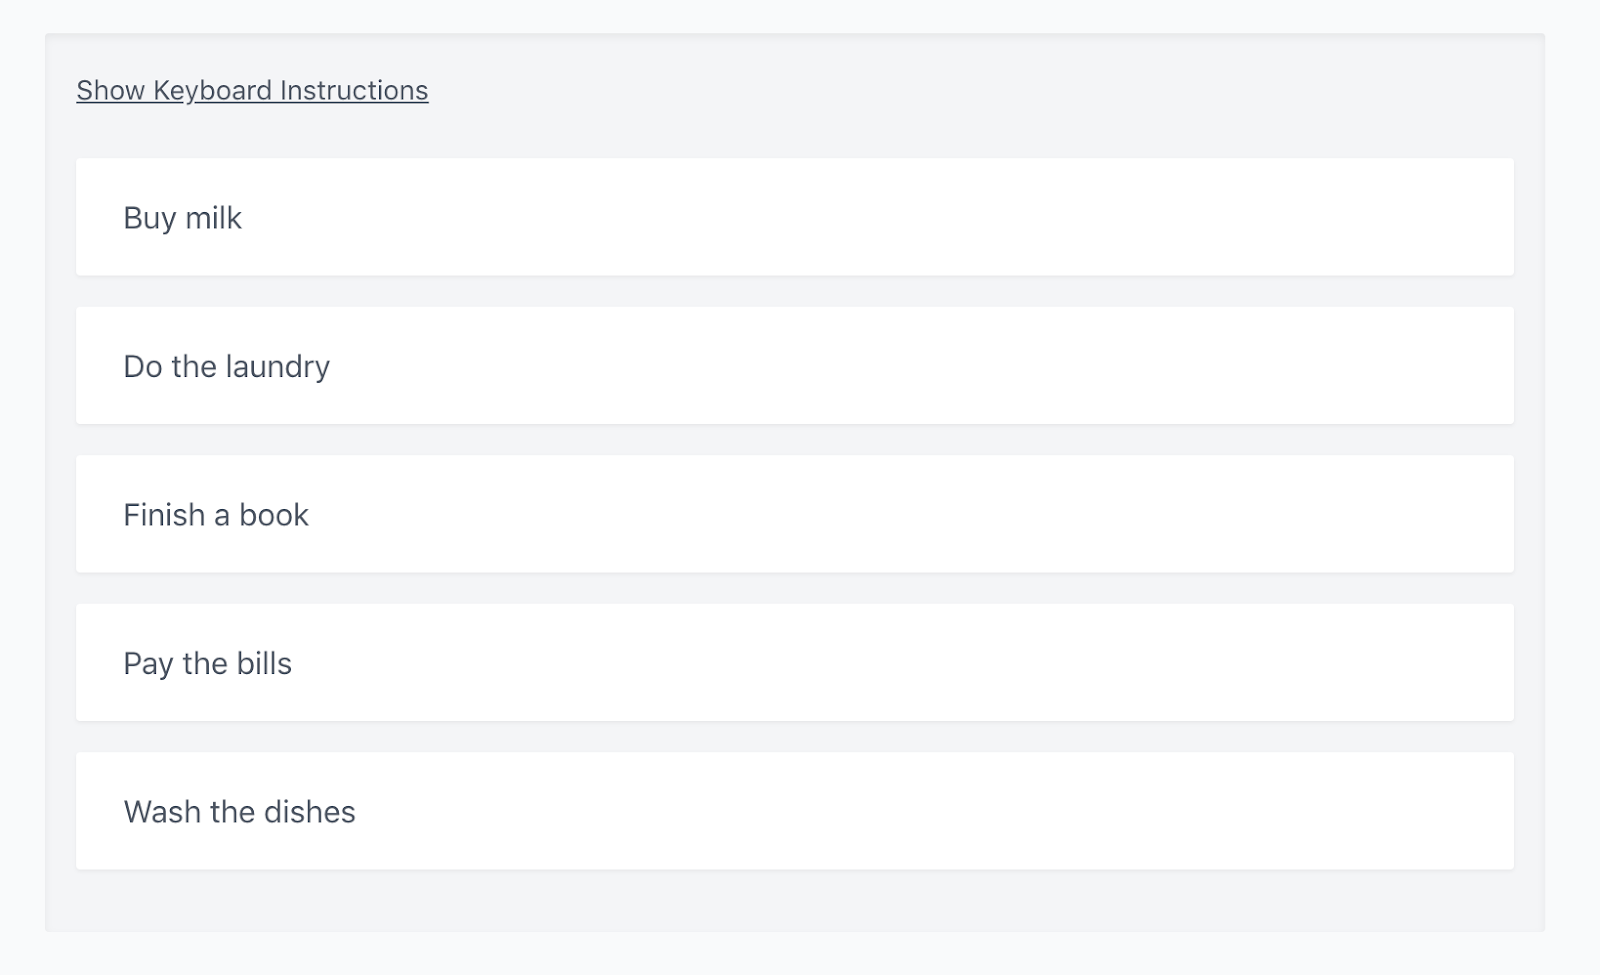Focus the sortable item labeled Finish
Image resolution: width=1600 pixels, height=975 pixels.
click(795, 514)
